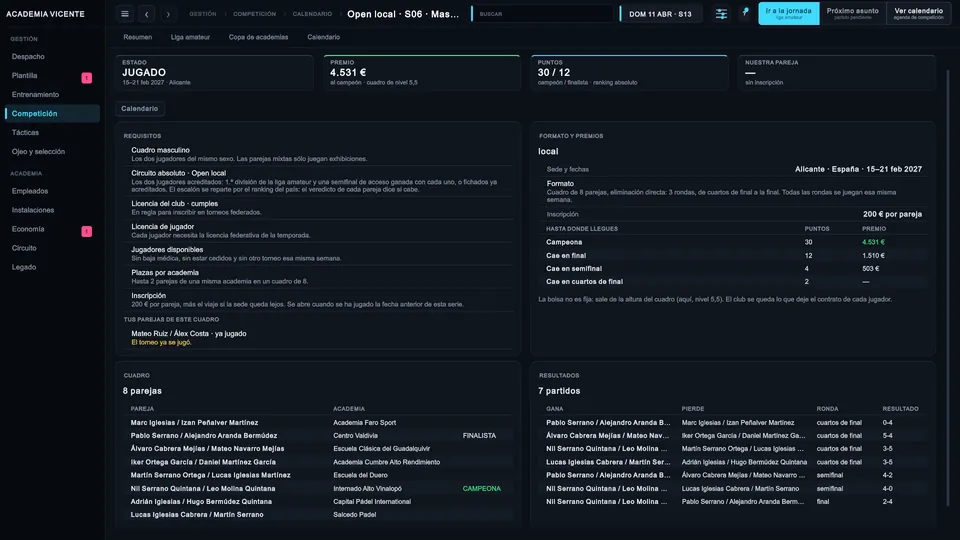Open the Resumen tab
The height and width of the screenshot is (540, 960).
pos(137,37)
